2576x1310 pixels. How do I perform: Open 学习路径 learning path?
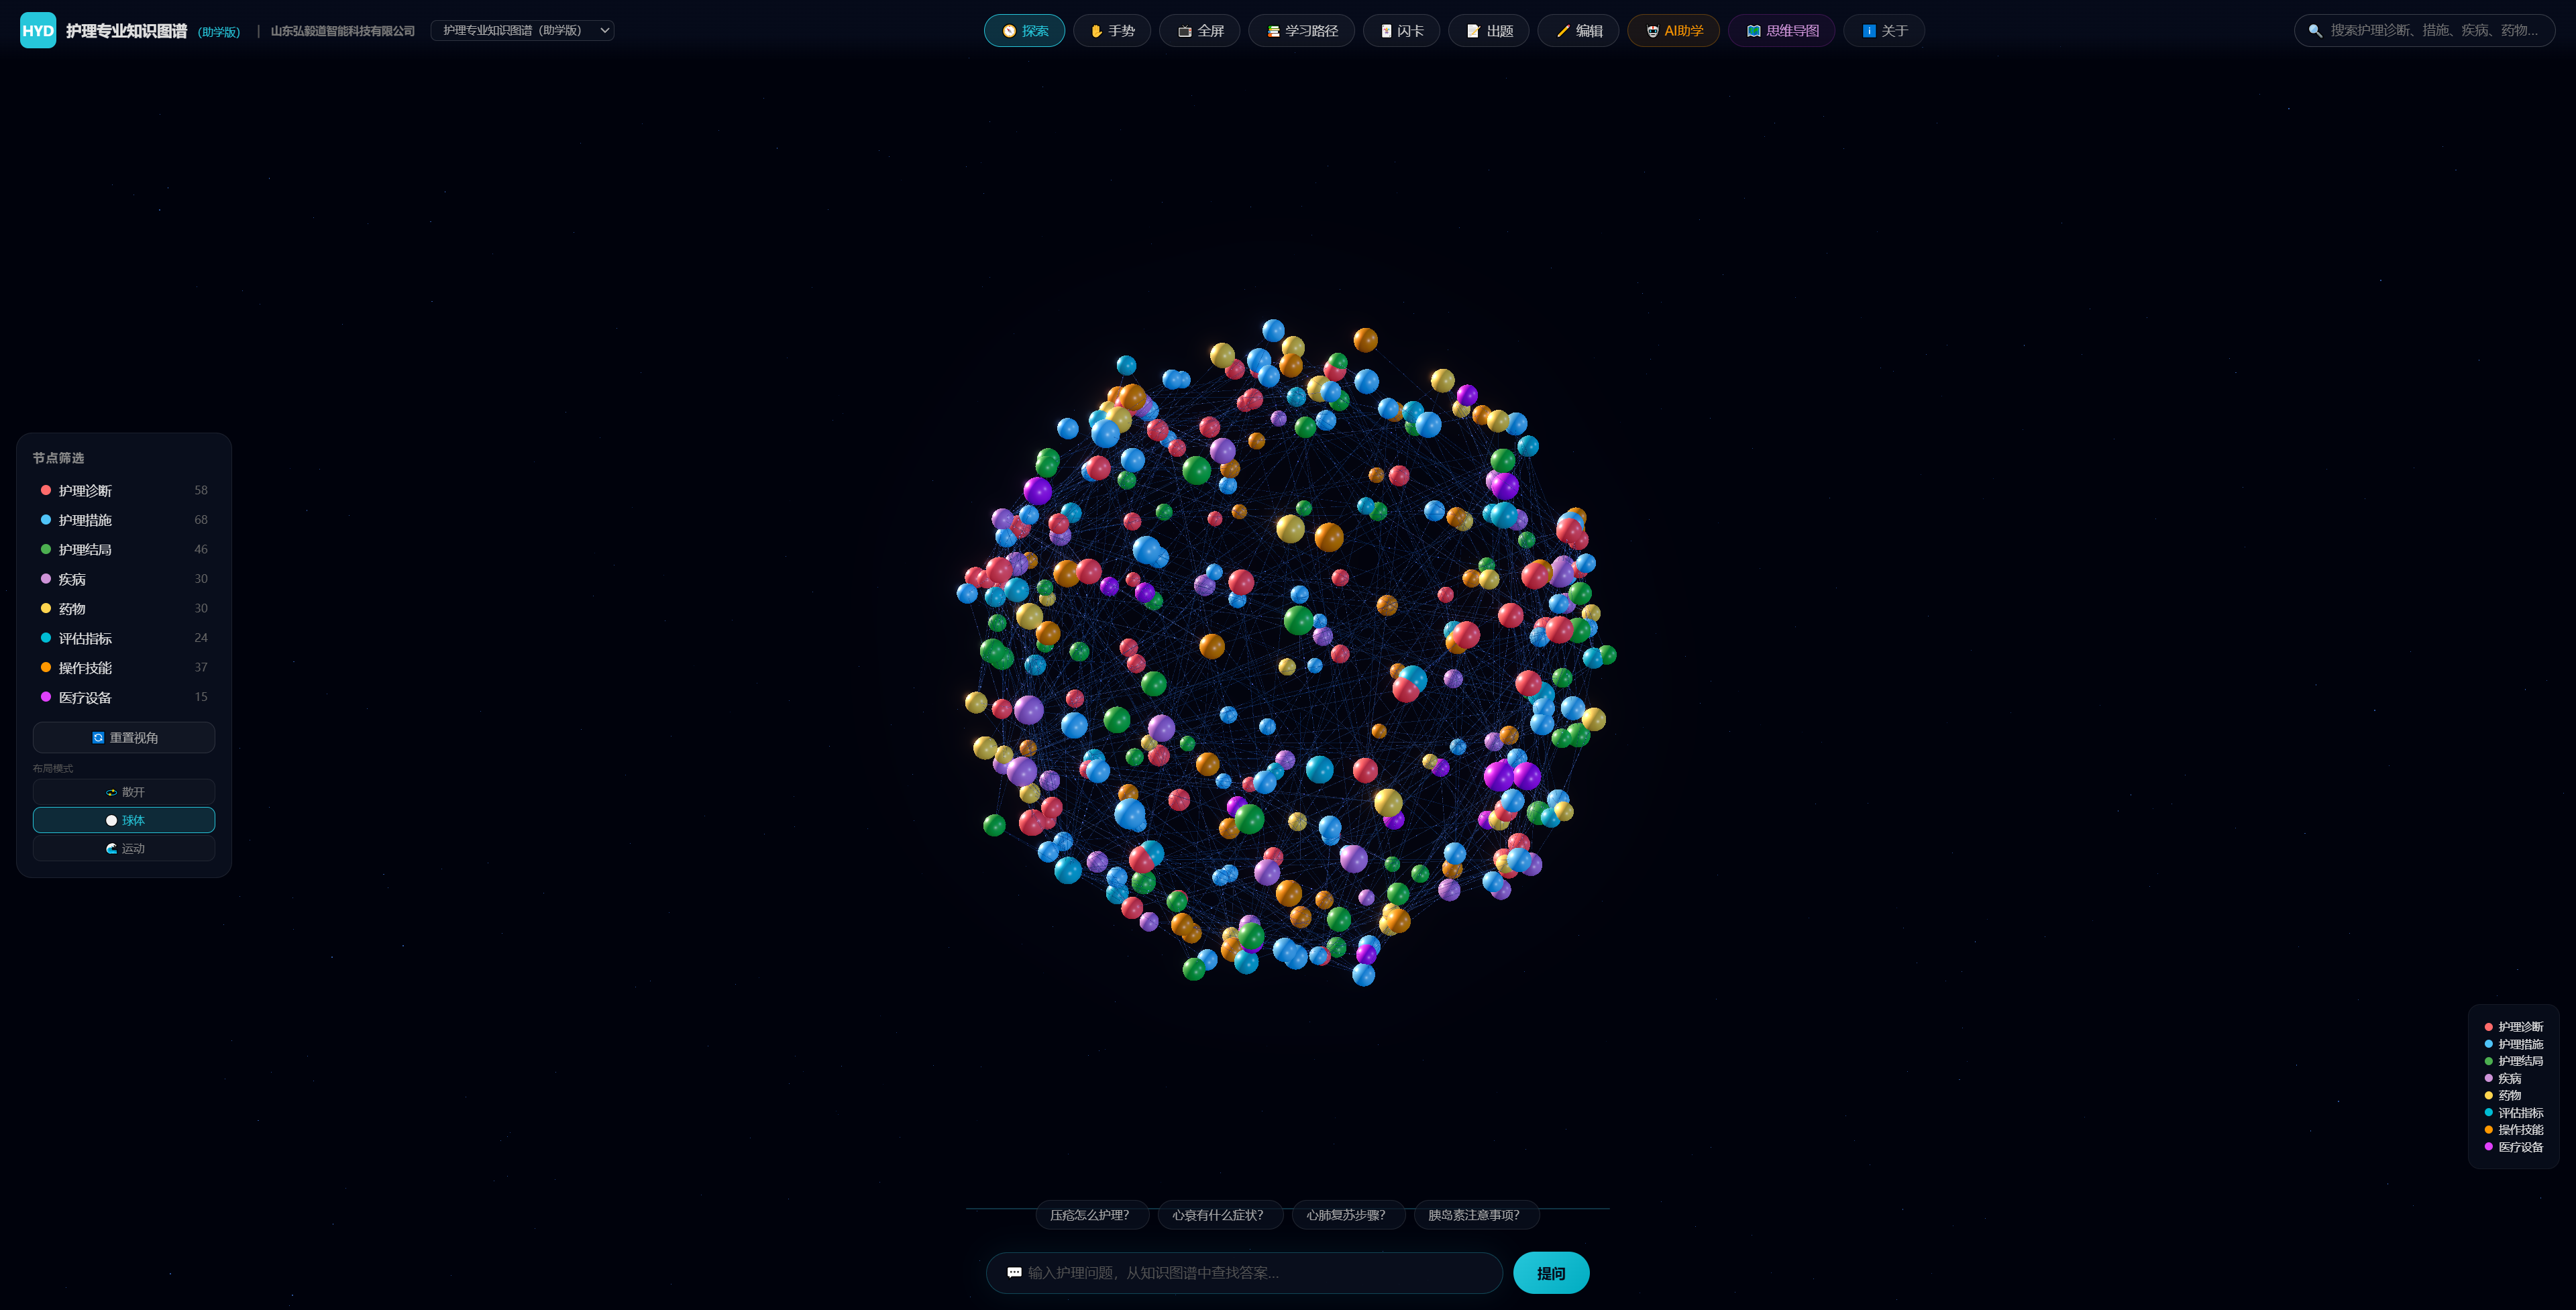point(1301,31)
